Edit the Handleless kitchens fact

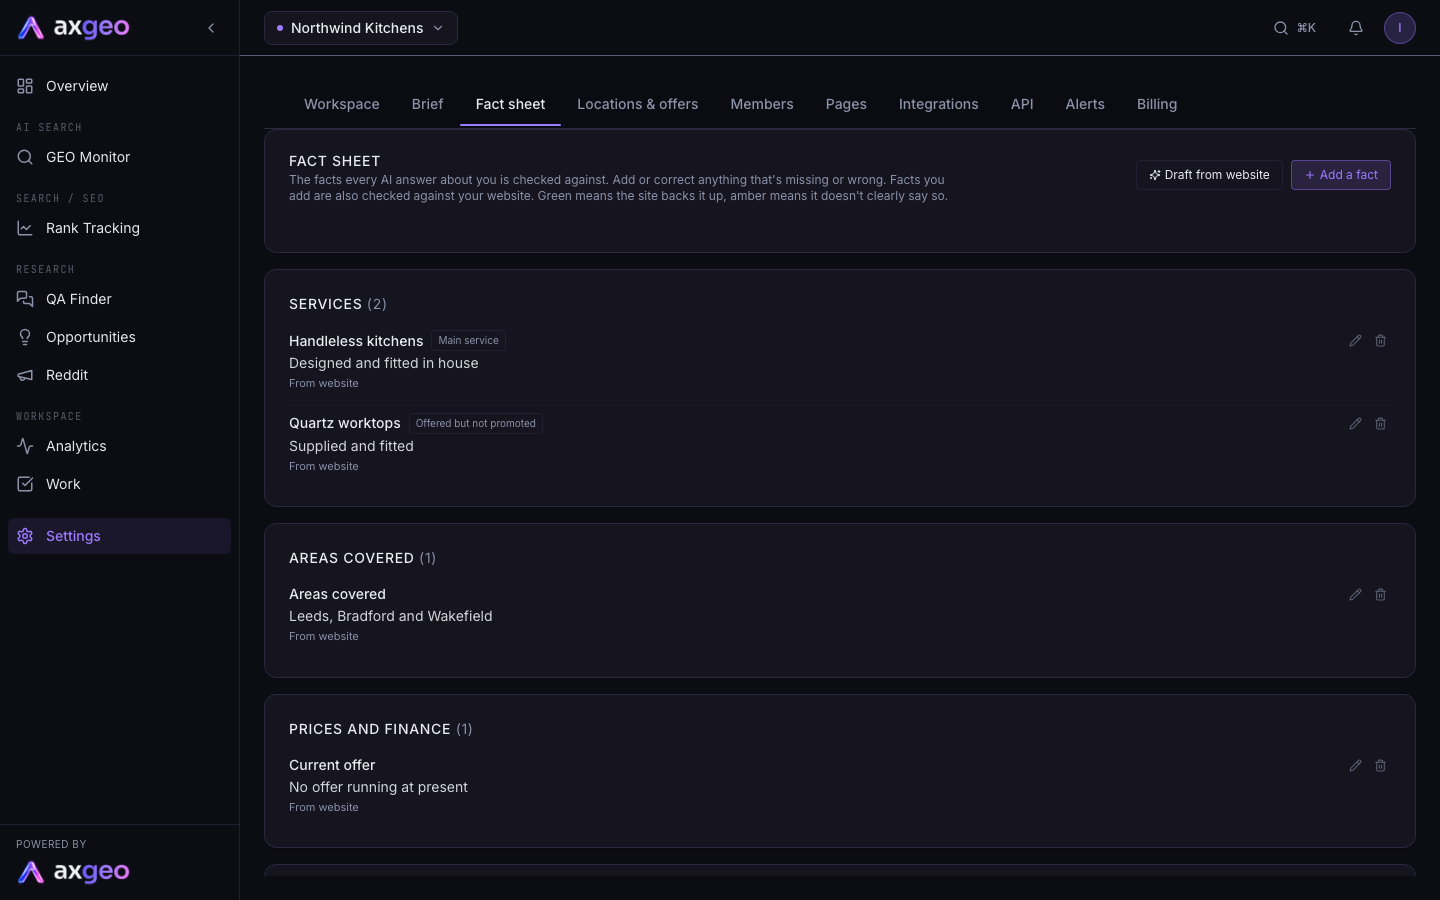click(x=1355, y=341)
